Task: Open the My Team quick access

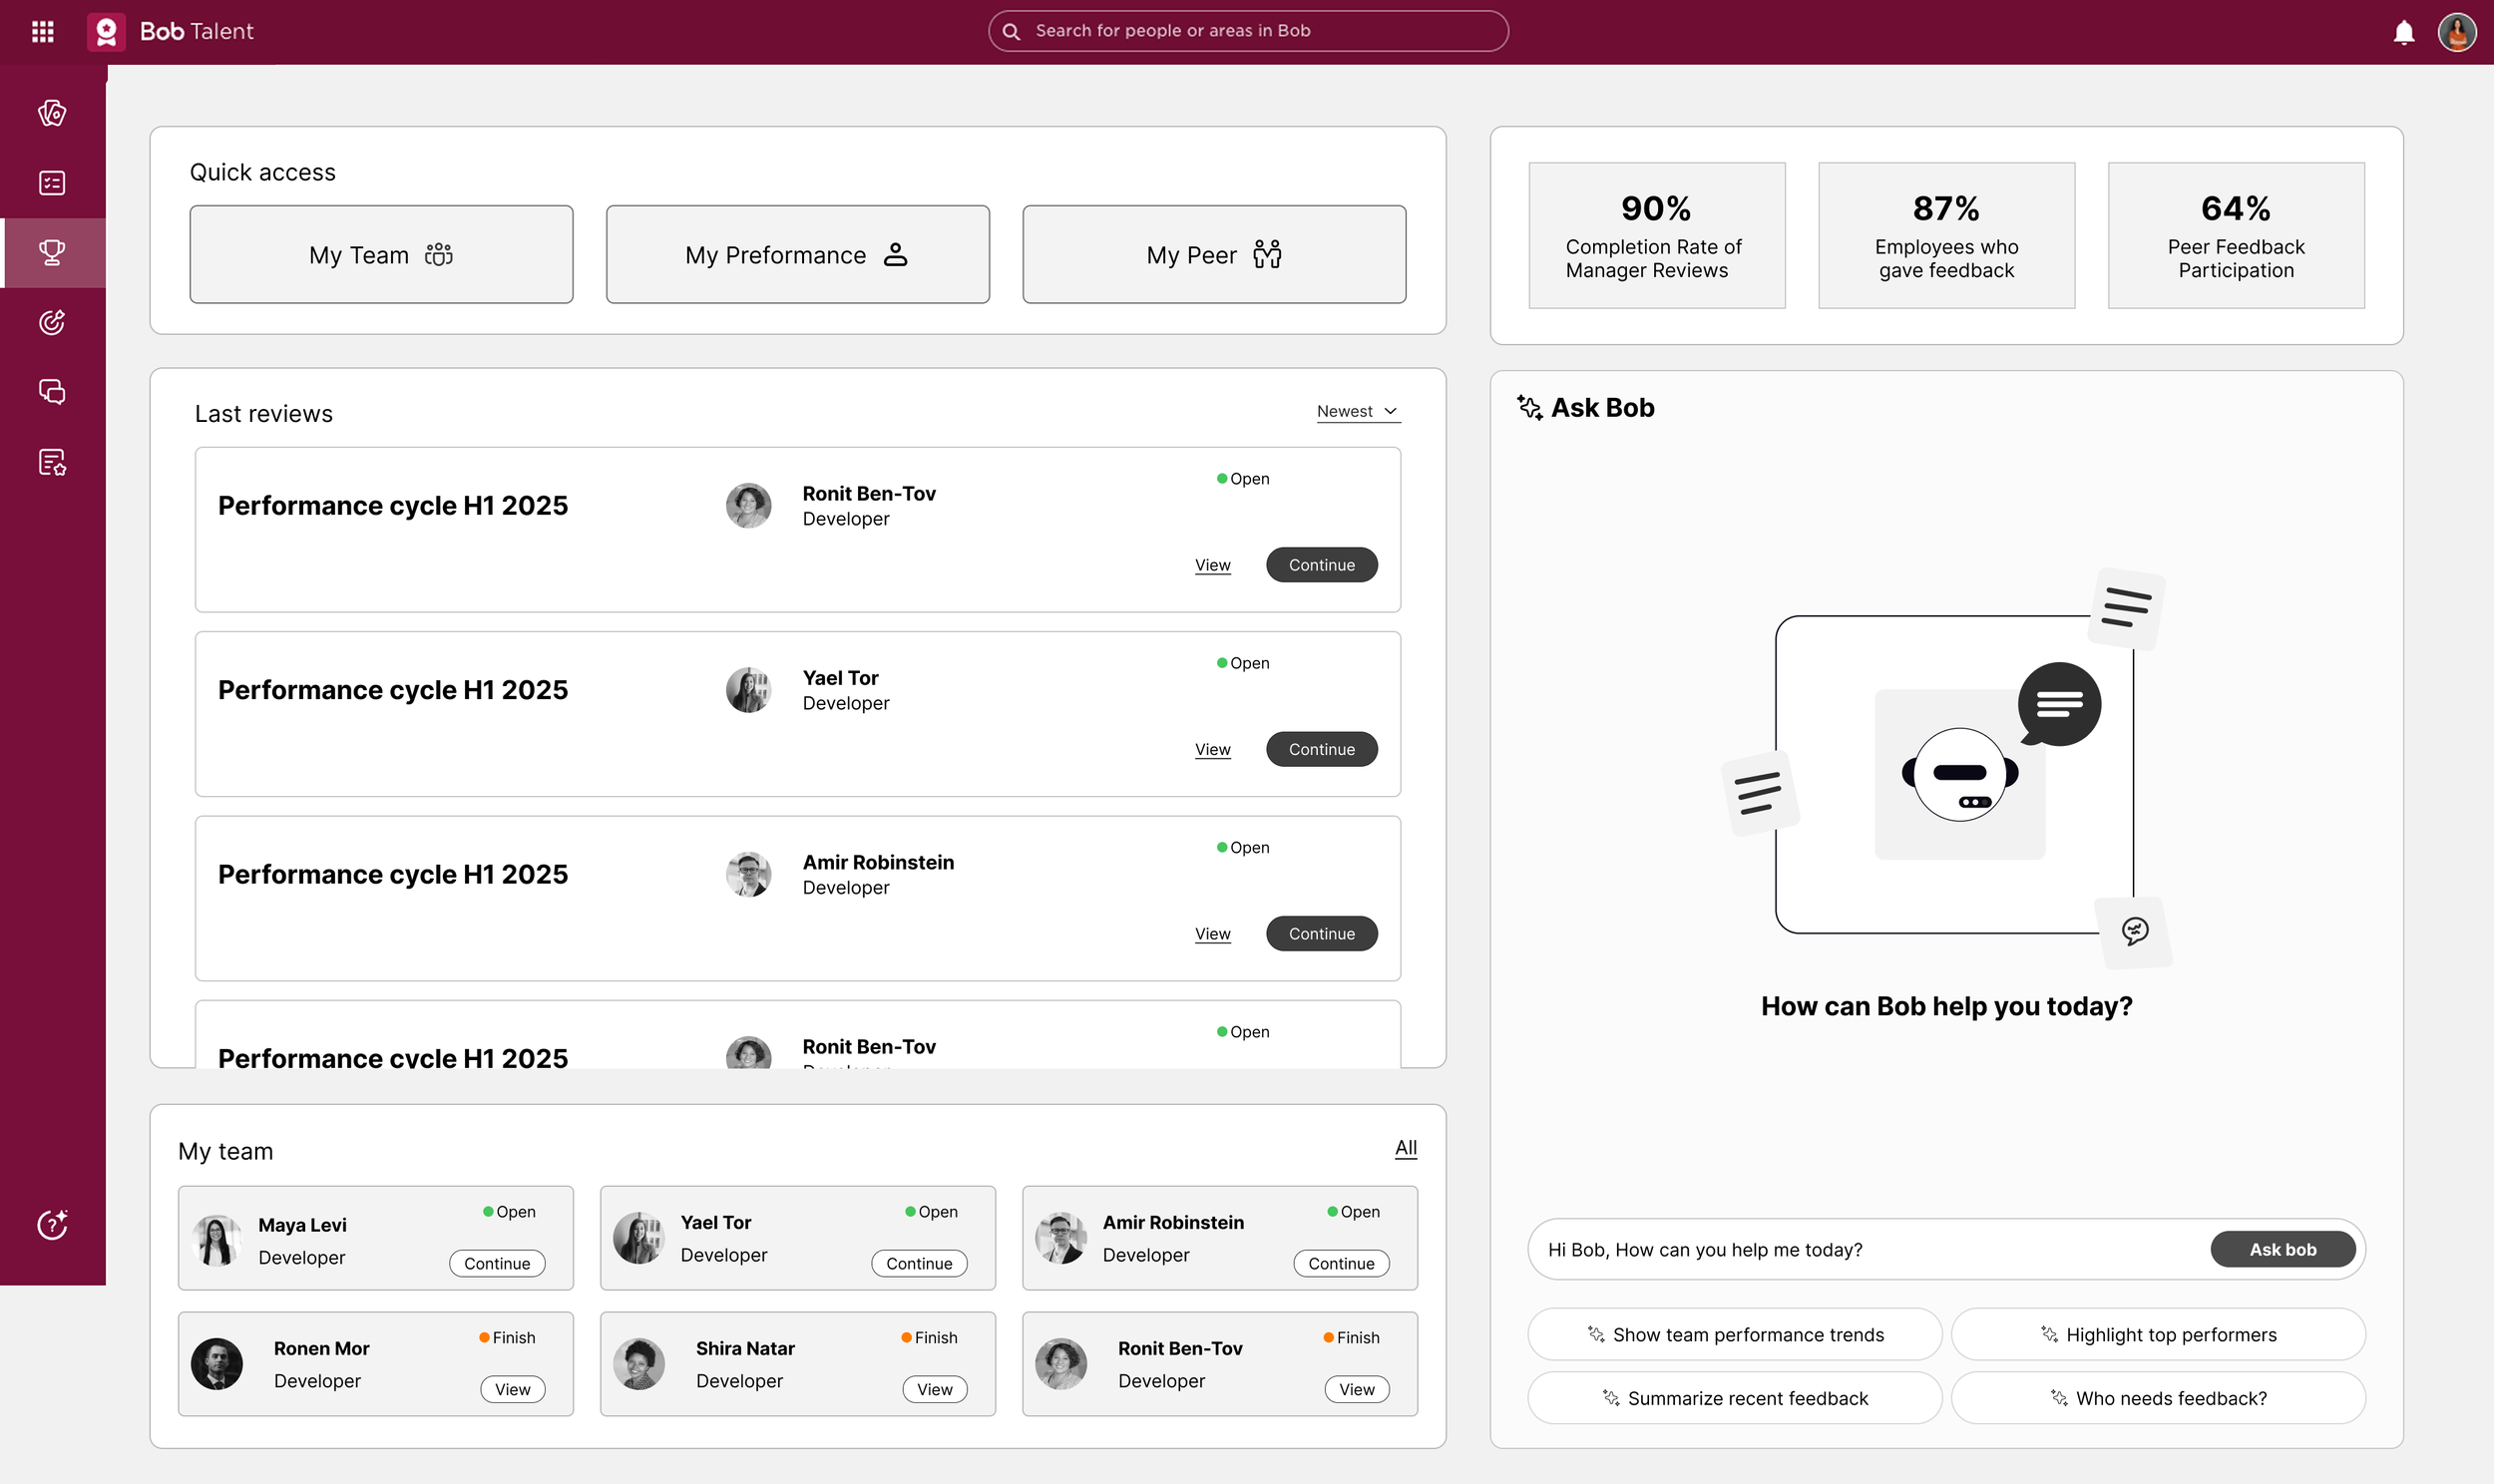Action: 381,255
